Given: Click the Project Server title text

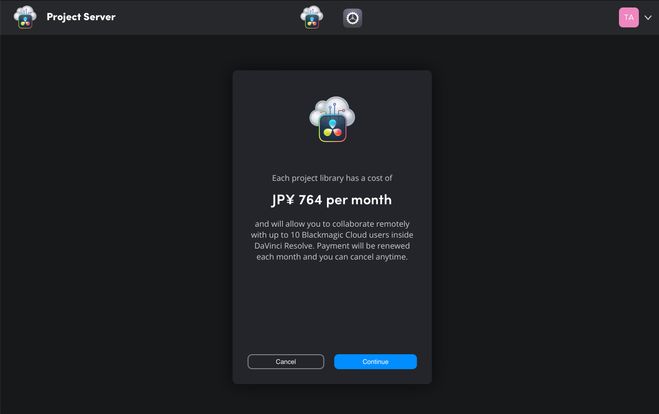Looking at the screenshot, I should [x=81, y=17].
